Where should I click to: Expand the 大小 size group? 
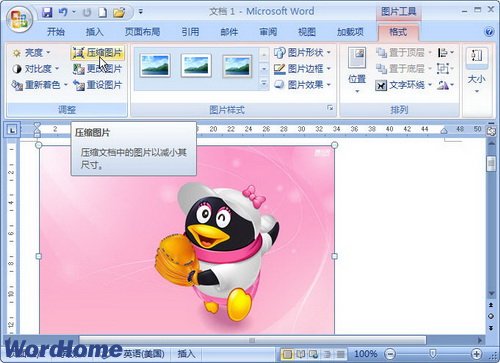[x=477, y=71]
